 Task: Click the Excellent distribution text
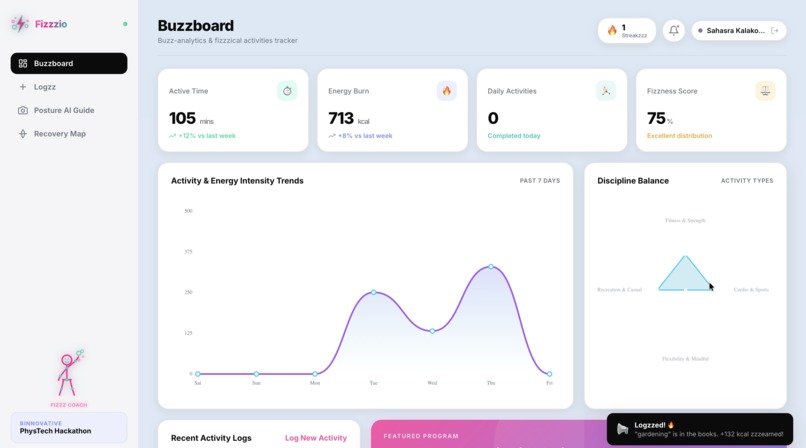(680, 136)
